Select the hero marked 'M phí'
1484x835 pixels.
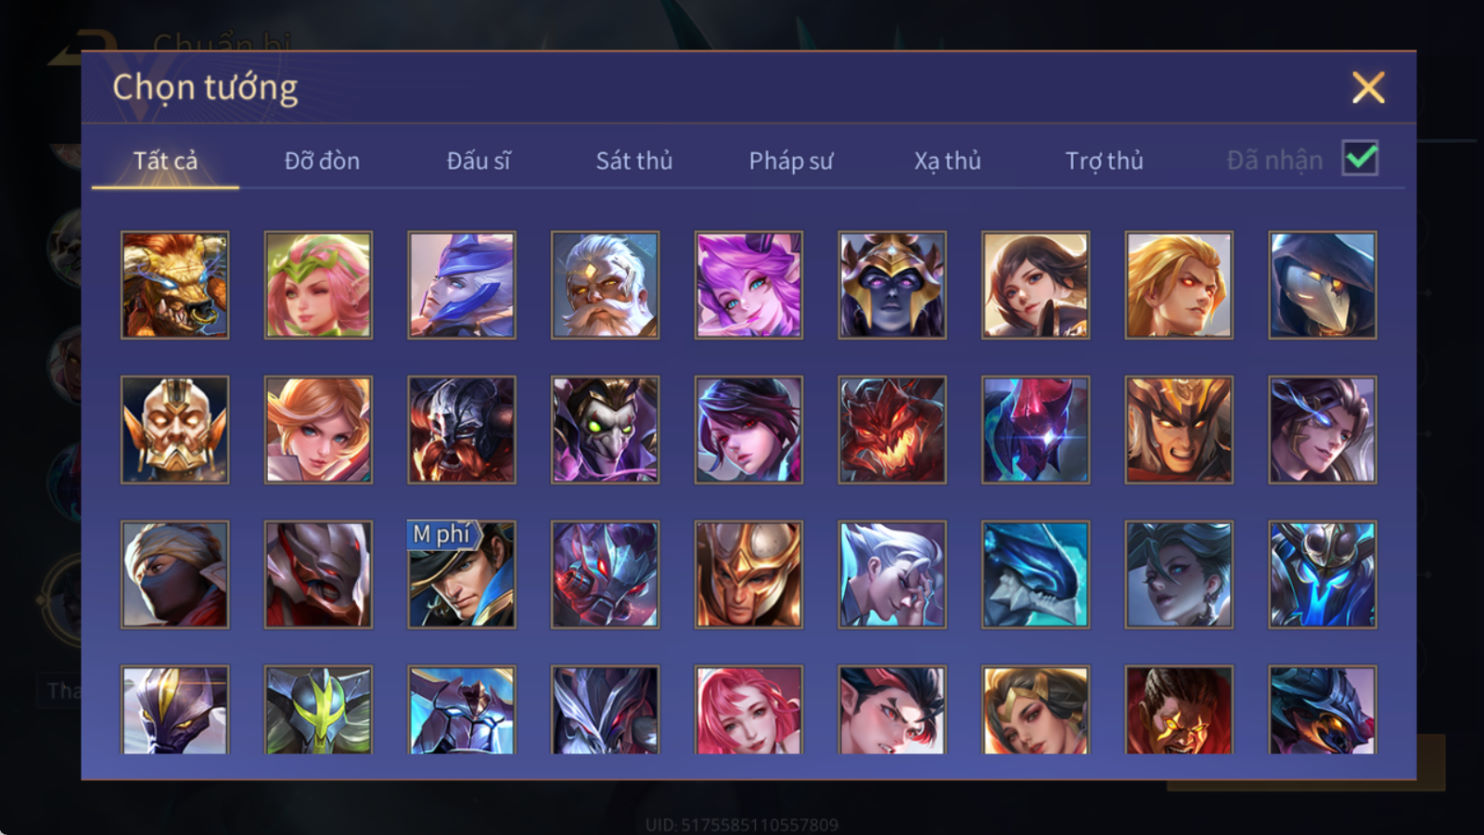pyautogui.click(x=462, y=574)
